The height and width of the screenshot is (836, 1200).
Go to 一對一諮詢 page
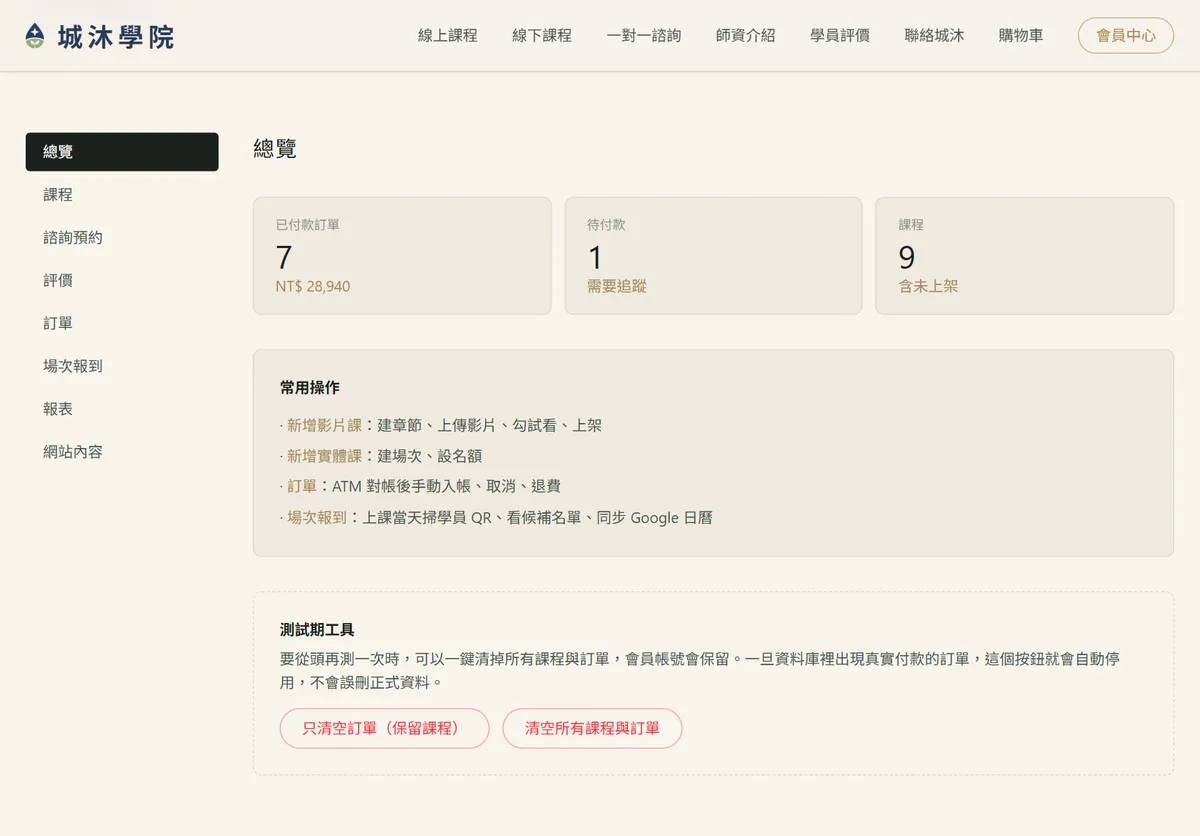[x=644, y=35]
